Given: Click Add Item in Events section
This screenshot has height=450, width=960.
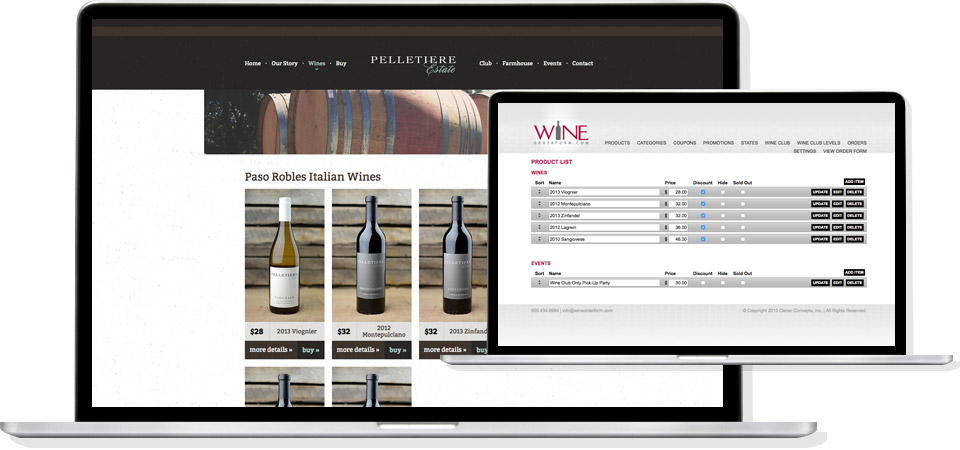Looking at the screenshot, I should (x=854, y=272).
